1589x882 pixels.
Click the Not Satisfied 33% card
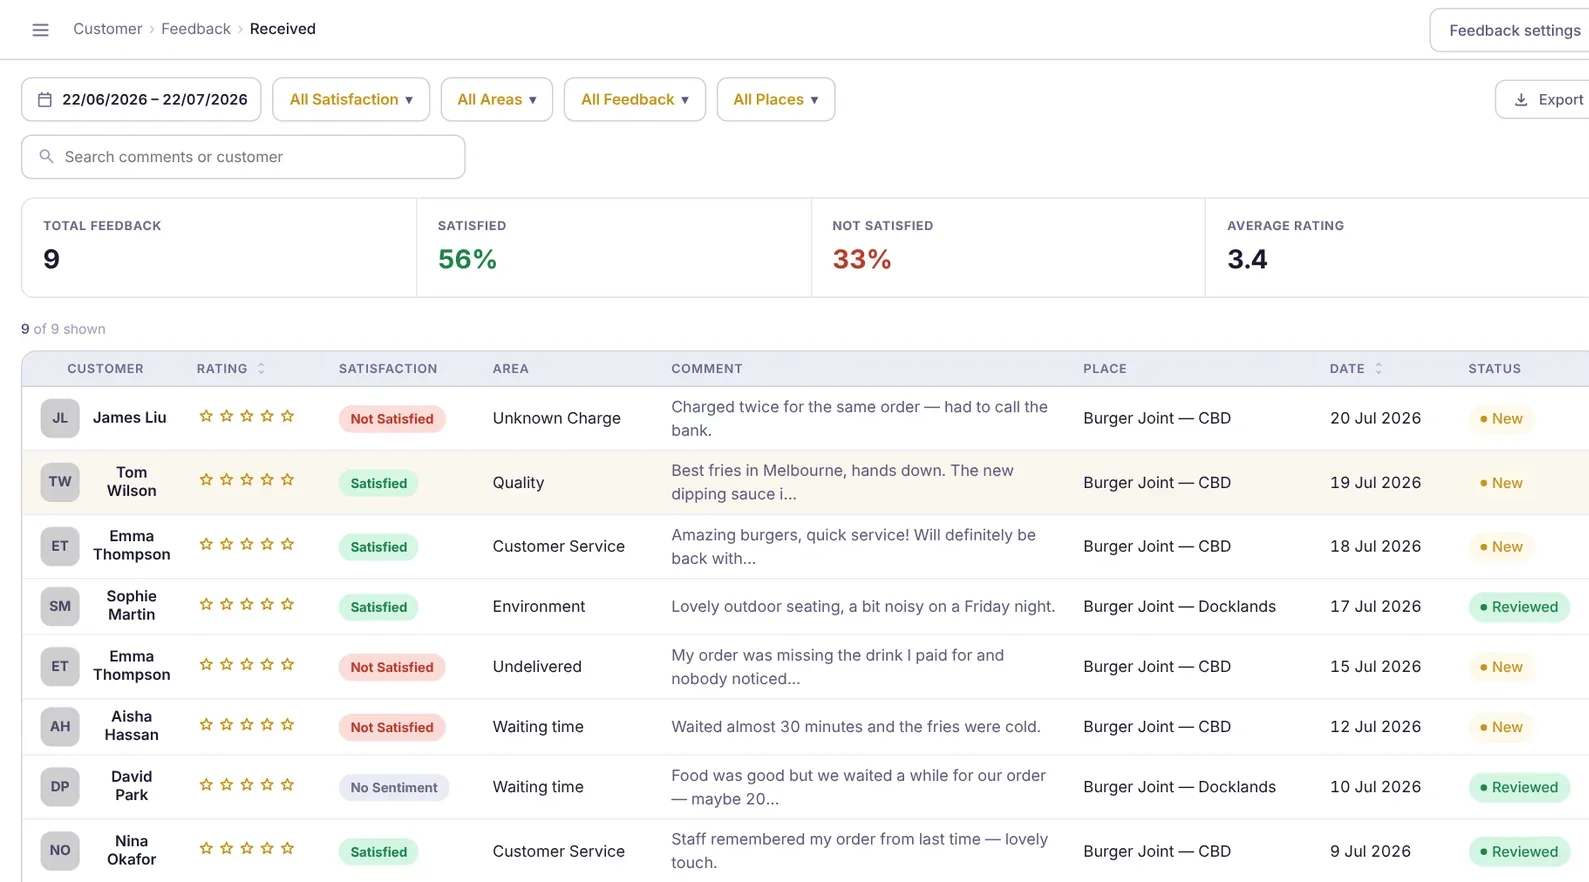pyautogui.click(x=1008, y=248)
